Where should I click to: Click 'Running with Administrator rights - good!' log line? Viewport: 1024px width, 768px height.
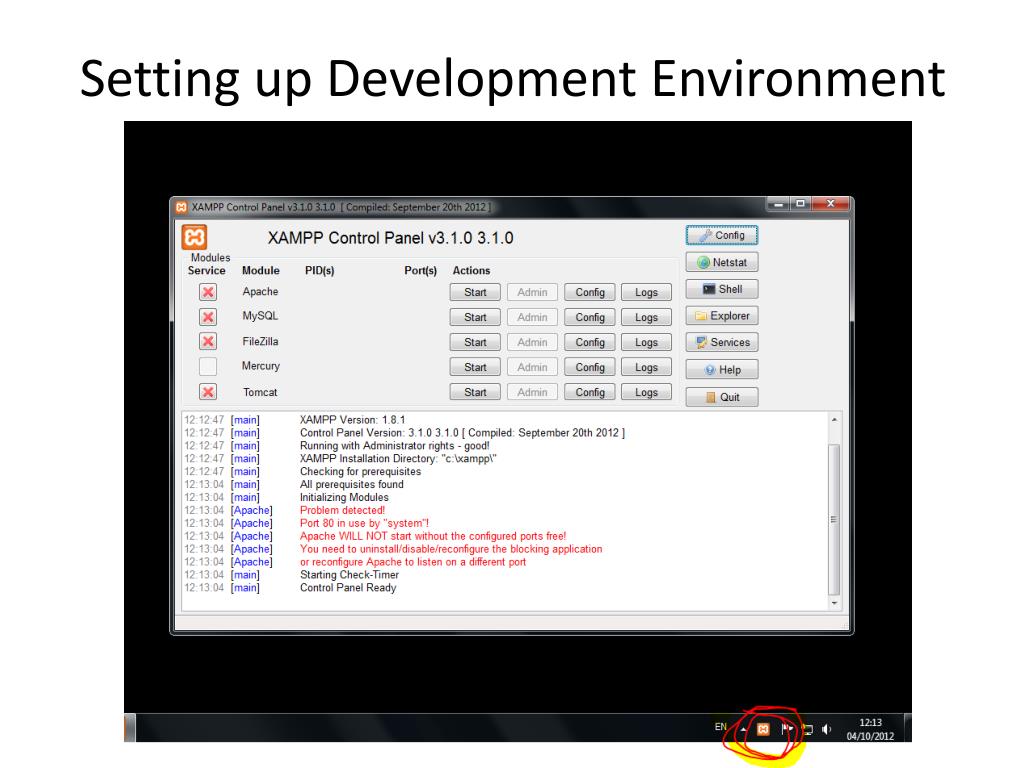pos(394,446)
